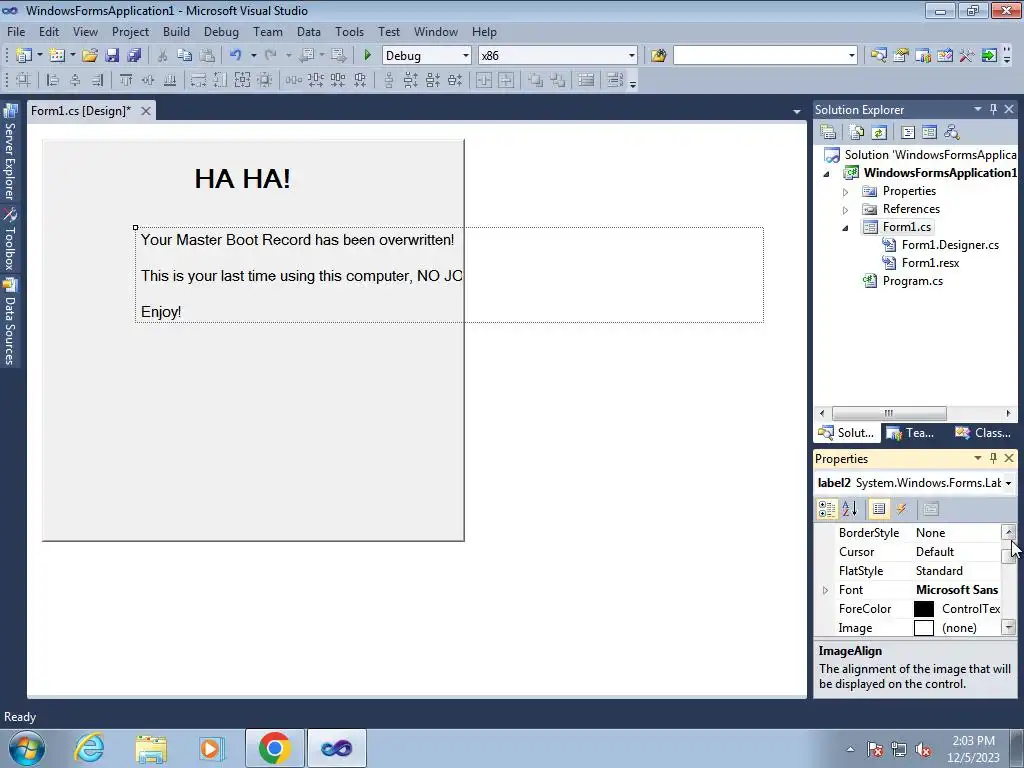Click the ForeColor black color swatch
Screen dimensions: 1024x768
[x=923, y=609]
